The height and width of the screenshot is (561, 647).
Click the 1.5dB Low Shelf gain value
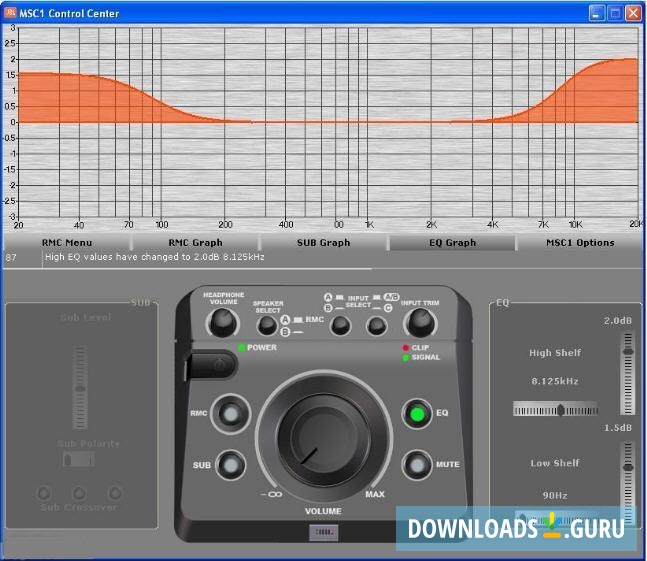618,428
